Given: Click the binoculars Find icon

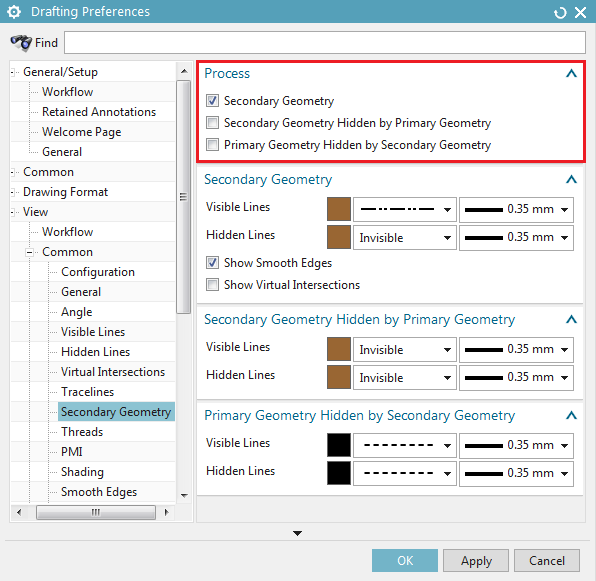Looking at the screenshot, I should point(21,43).
